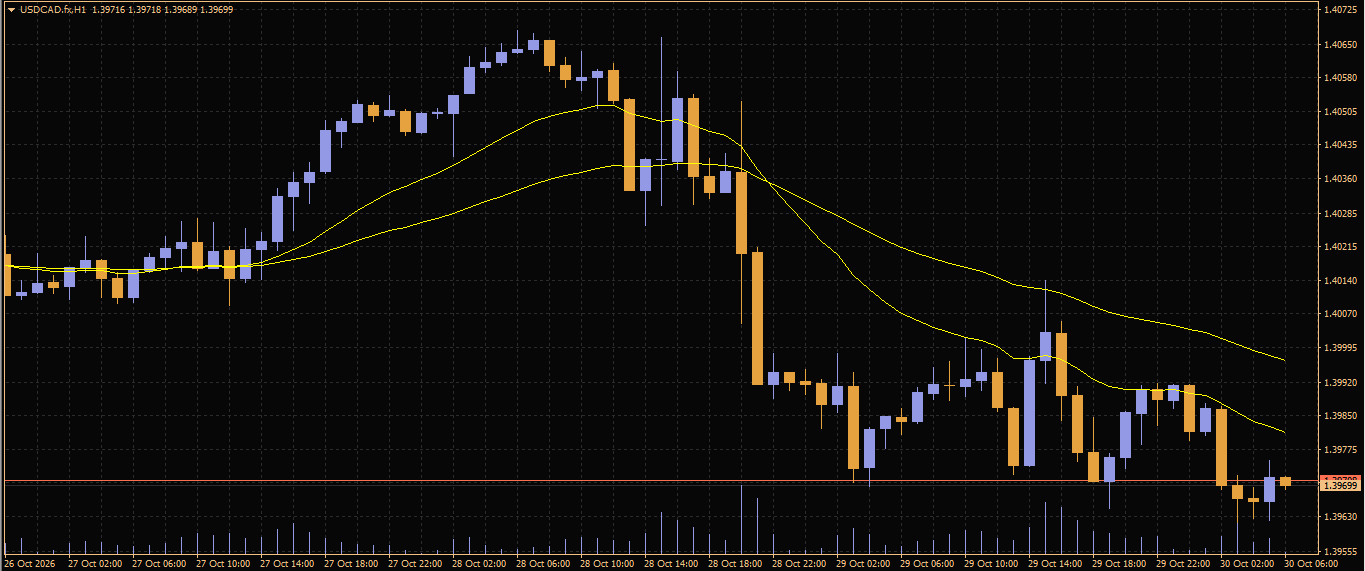Click the 1.40140 price scale label
This screenshot has height=571, width=1365.
pos(1339,280)
